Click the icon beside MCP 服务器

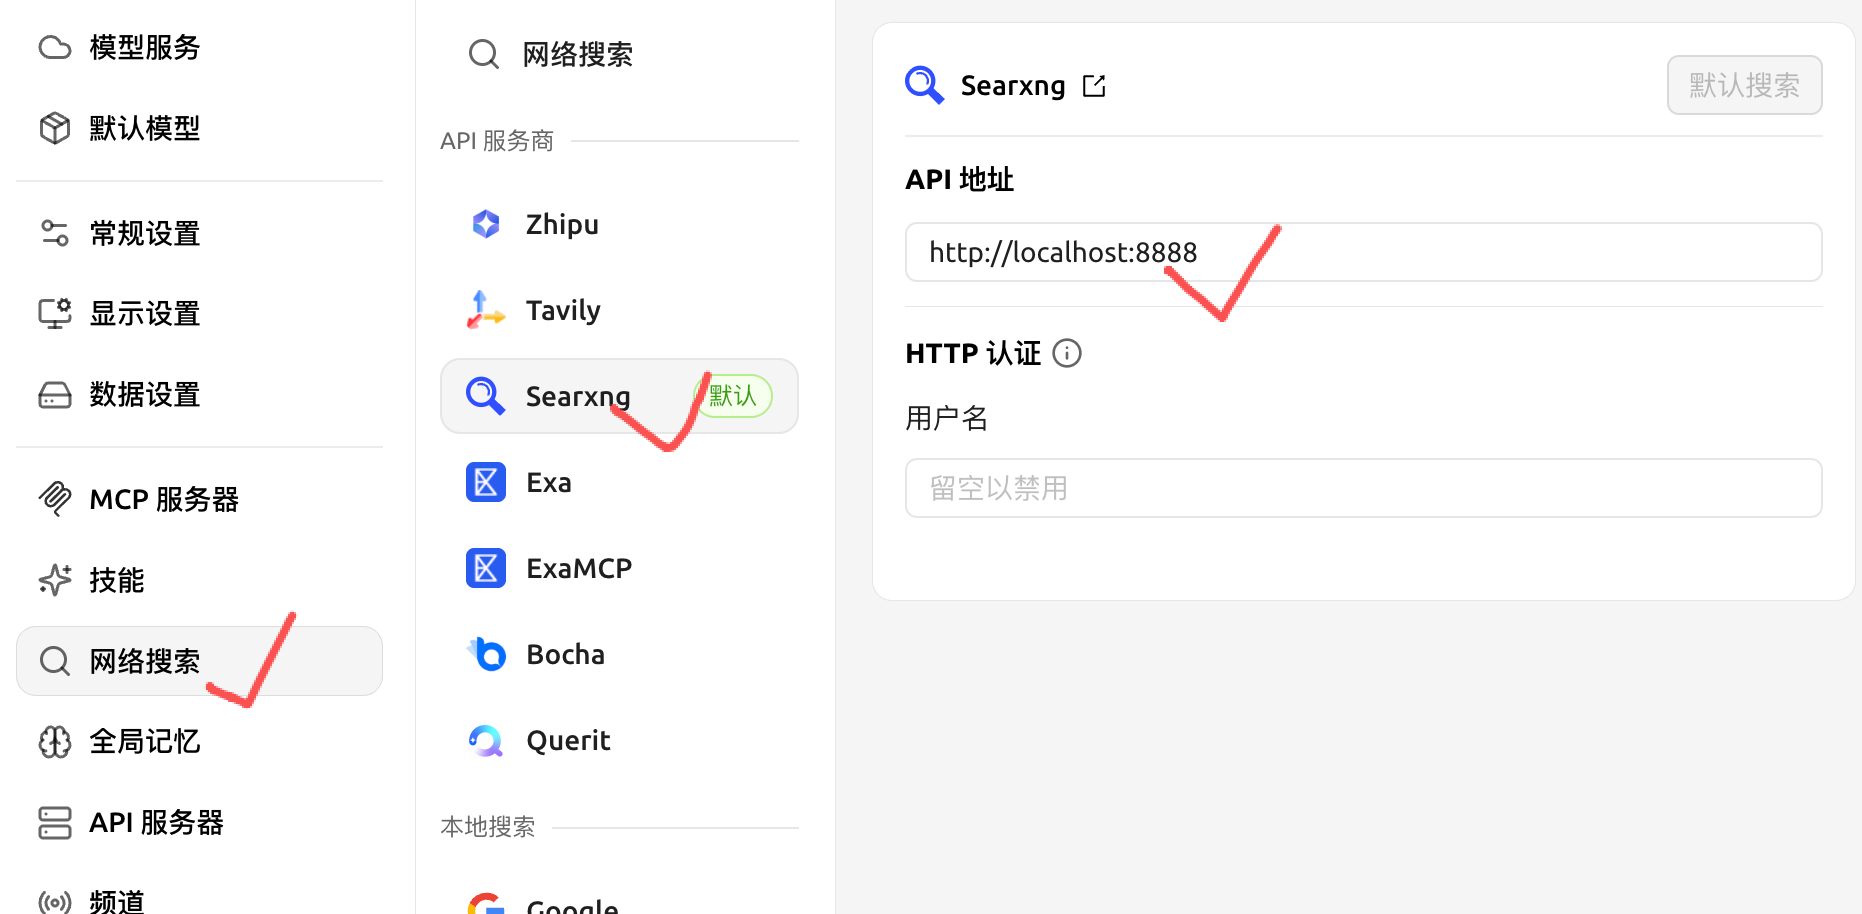pyautogui.click(x=55, y=498)
